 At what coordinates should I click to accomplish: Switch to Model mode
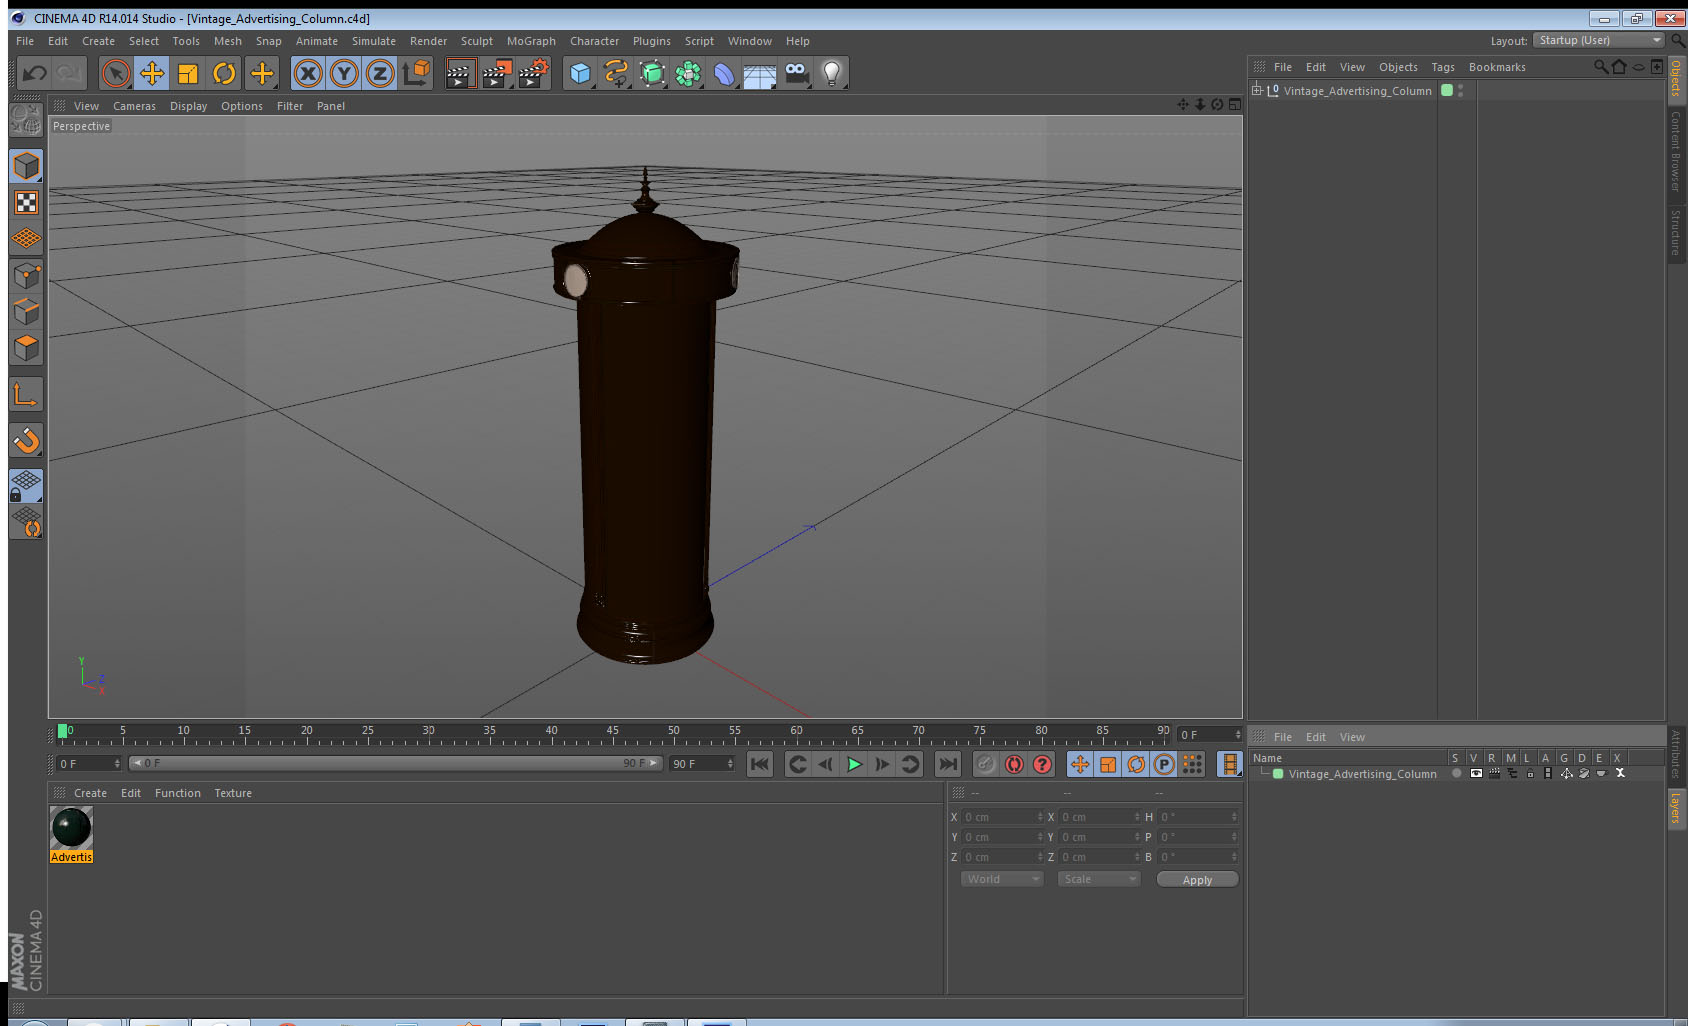[x=26, y=166]
